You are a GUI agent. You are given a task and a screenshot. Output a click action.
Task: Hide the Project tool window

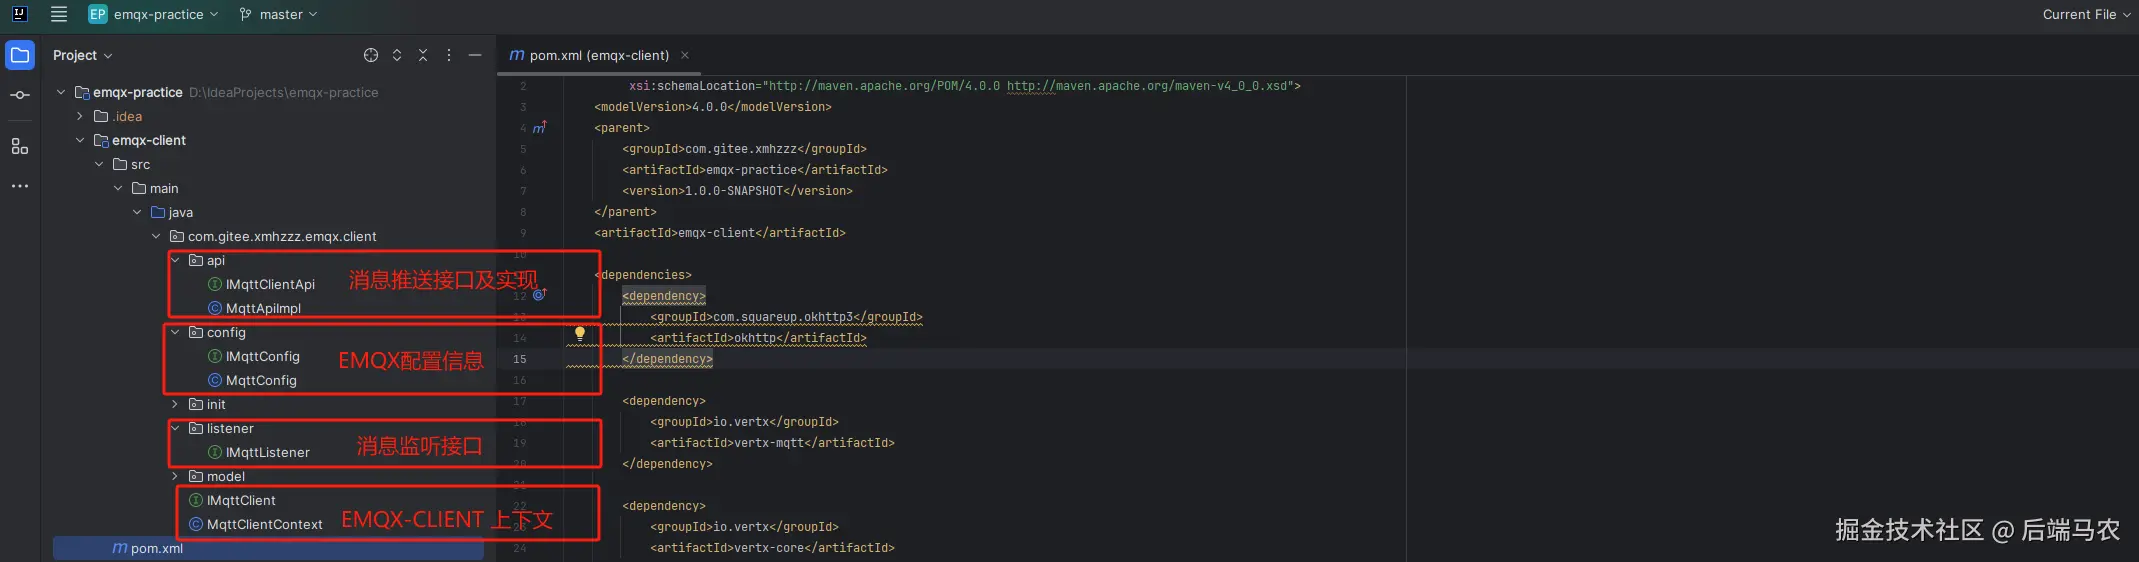[x=475, y=55]
